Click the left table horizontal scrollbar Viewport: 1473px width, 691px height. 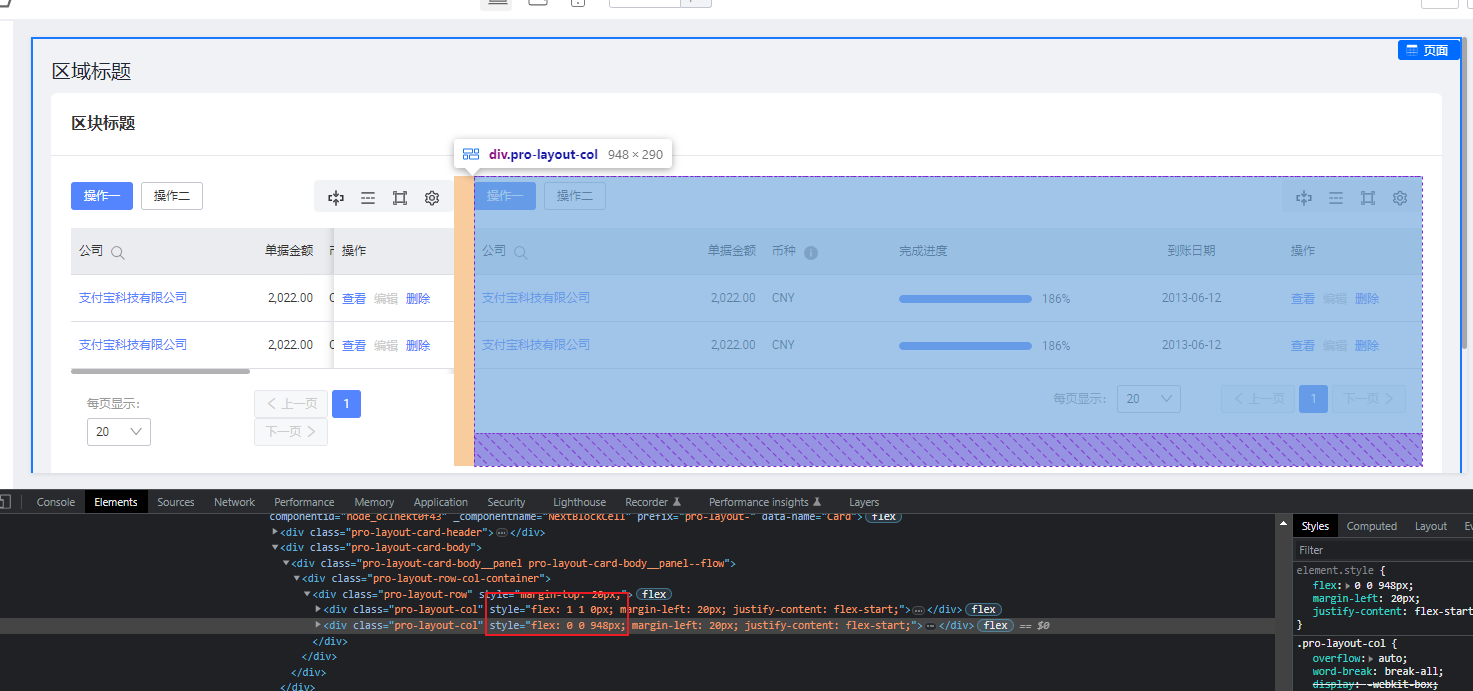click(x=161, y=371)
